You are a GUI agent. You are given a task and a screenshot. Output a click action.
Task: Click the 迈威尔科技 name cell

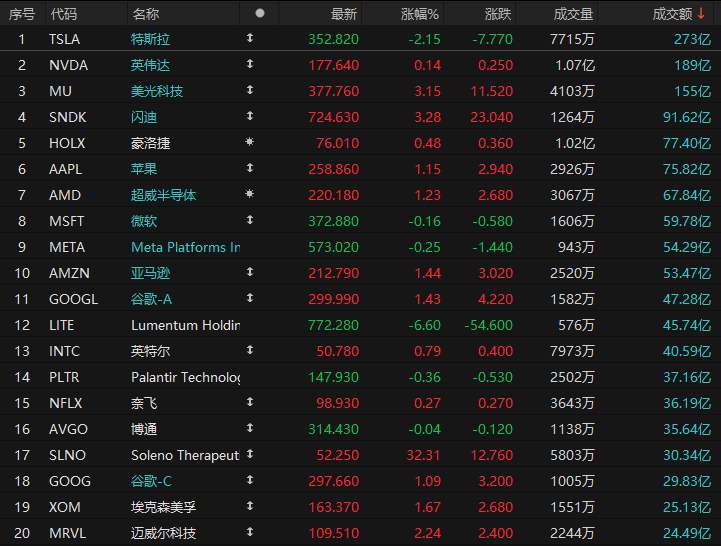(163, 533)
